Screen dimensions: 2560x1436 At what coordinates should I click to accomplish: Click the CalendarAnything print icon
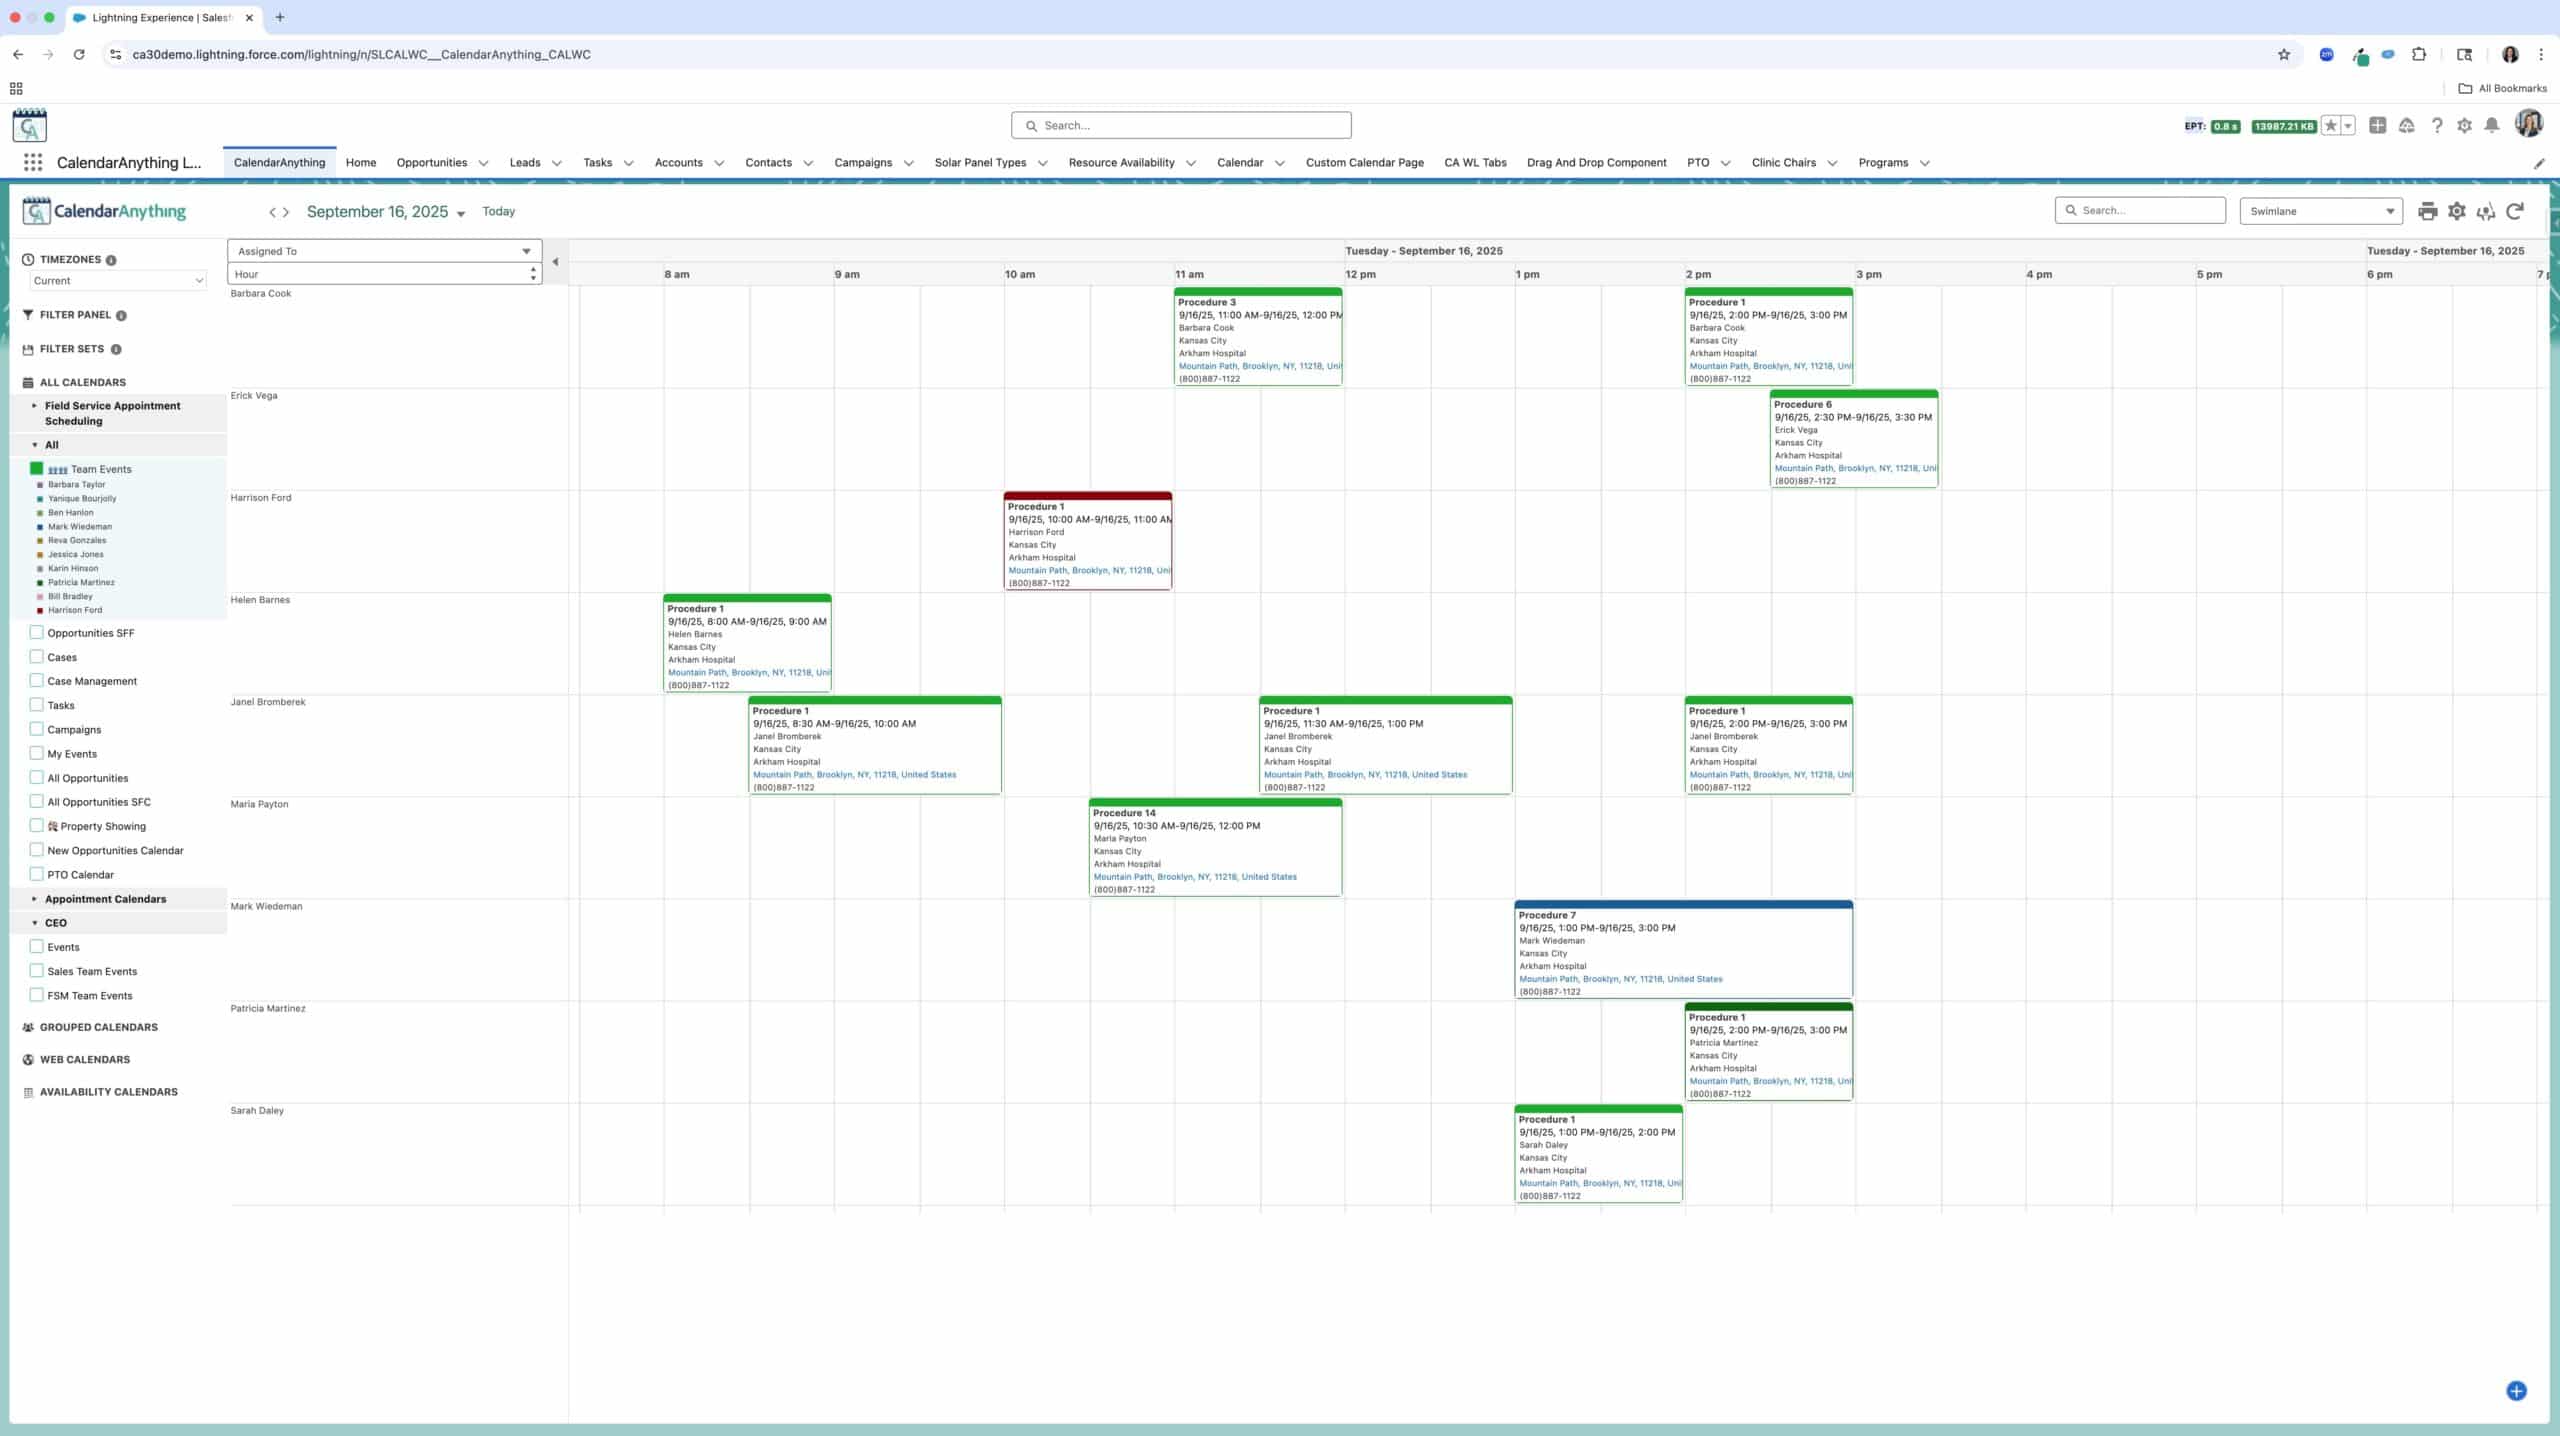[2427, 211]
